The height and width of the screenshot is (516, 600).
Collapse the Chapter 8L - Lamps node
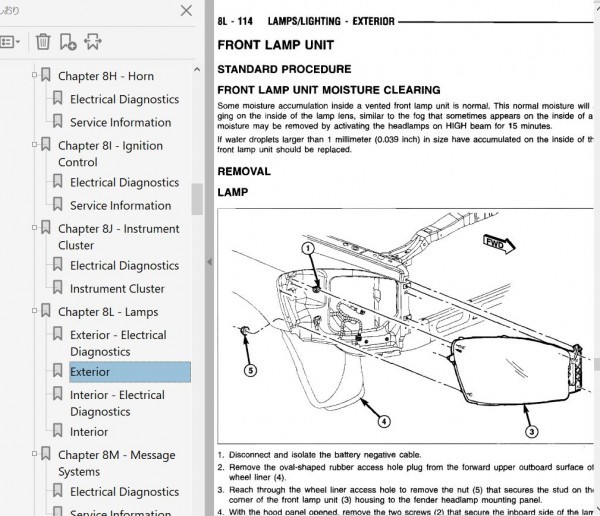coord(34,310)
